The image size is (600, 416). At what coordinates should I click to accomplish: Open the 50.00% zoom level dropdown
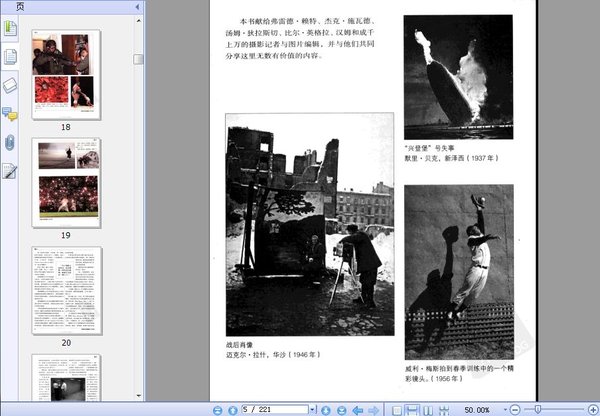pyautogui.click(x=505, y=410)
